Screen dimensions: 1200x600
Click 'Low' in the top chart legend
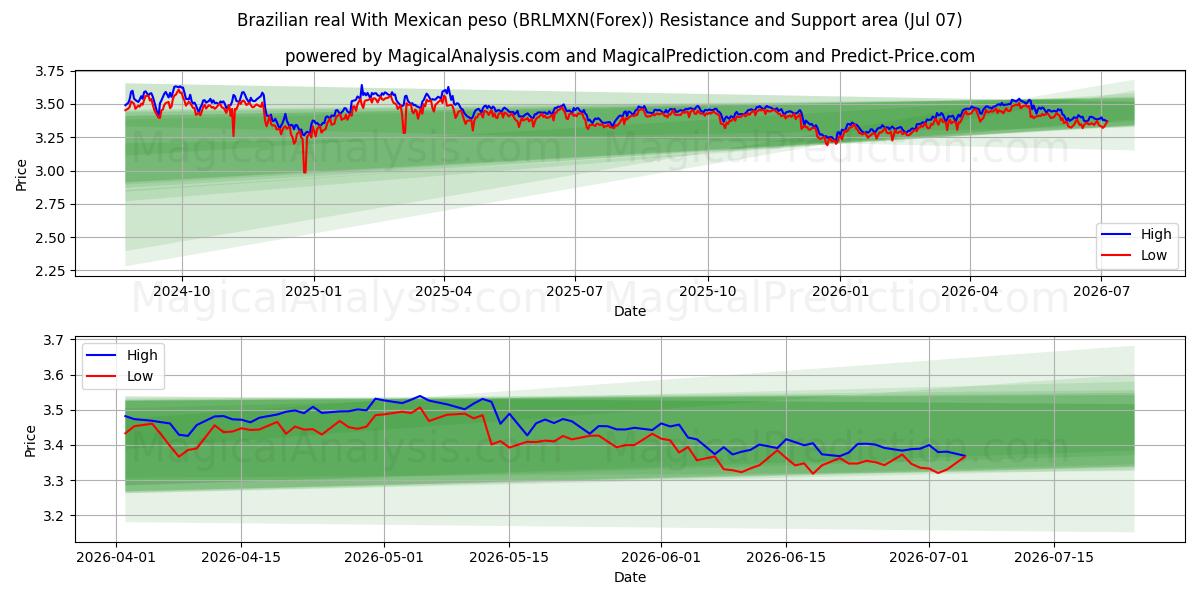click(x=1154, y=255)
